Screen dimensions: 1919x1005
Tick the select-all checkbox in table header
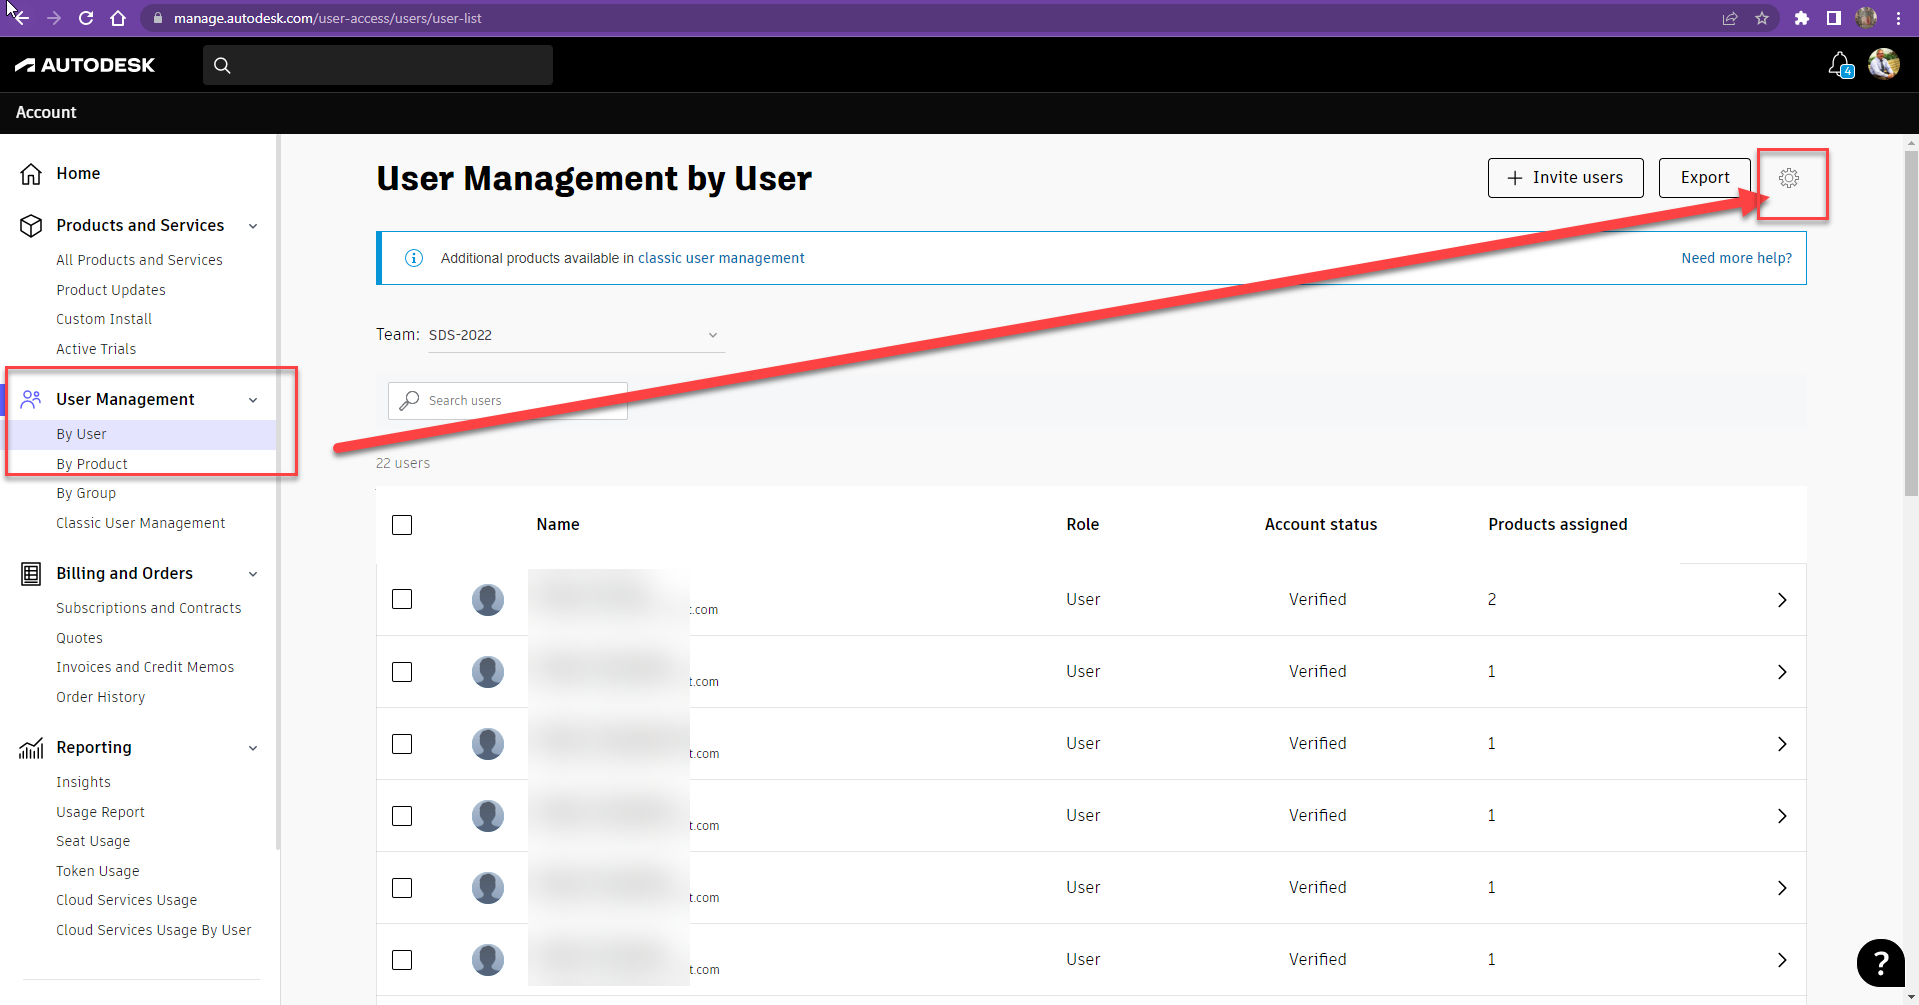click(x=402, y=525)
